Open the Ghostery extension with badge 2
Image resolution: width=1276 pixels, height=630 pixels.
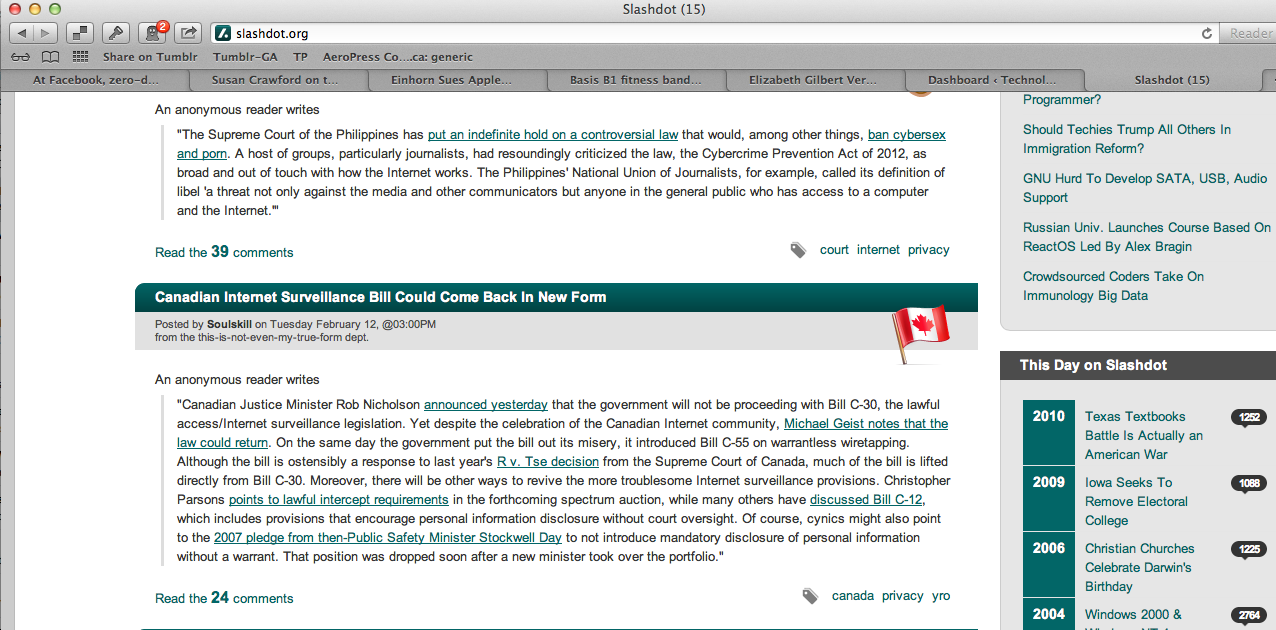(x=153, y=33)
